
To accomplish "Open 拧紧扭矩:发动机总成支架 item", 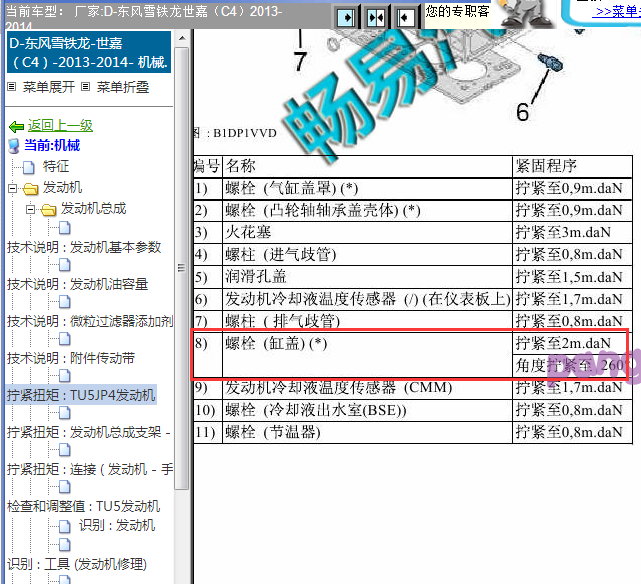I will tap(88, 432).
